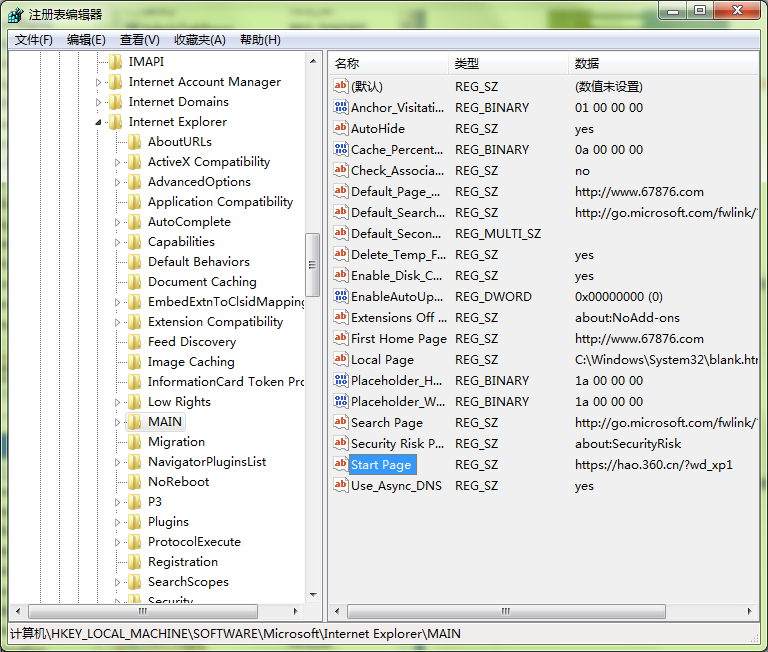Expand the Capabilities node

(117, 242)
